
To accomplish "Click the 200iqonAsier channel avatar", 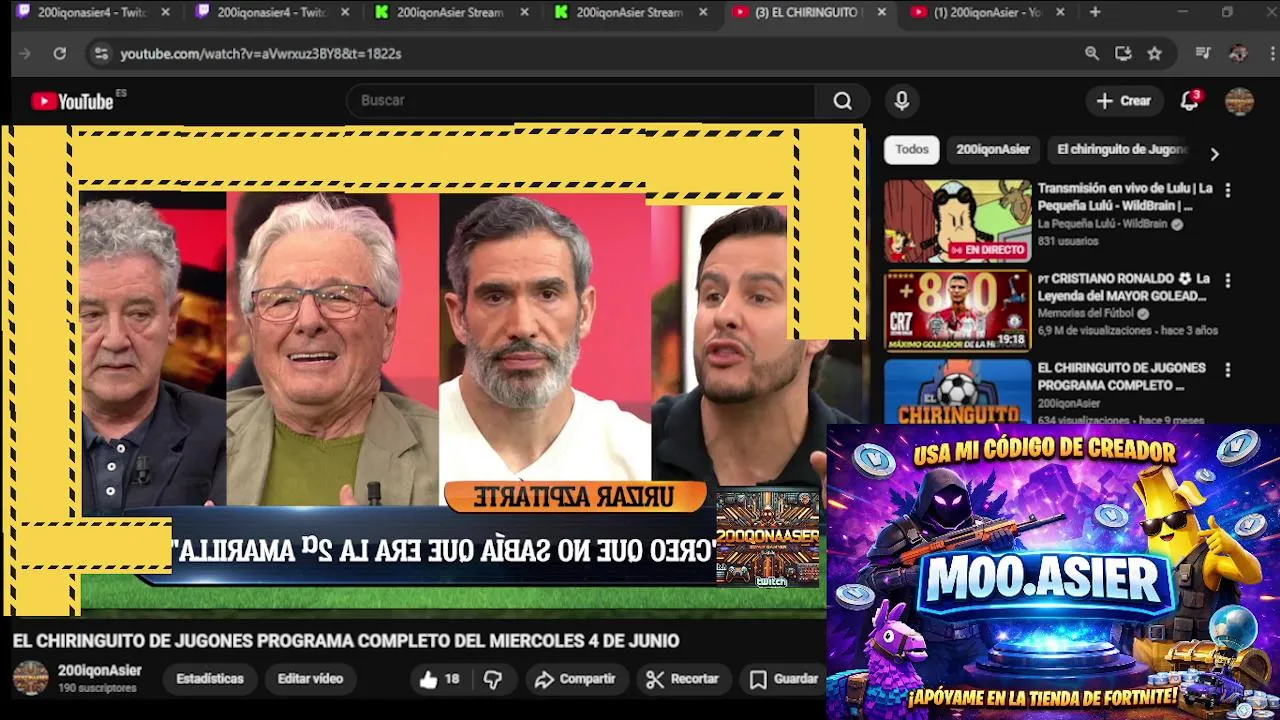I will click(30, 678).
